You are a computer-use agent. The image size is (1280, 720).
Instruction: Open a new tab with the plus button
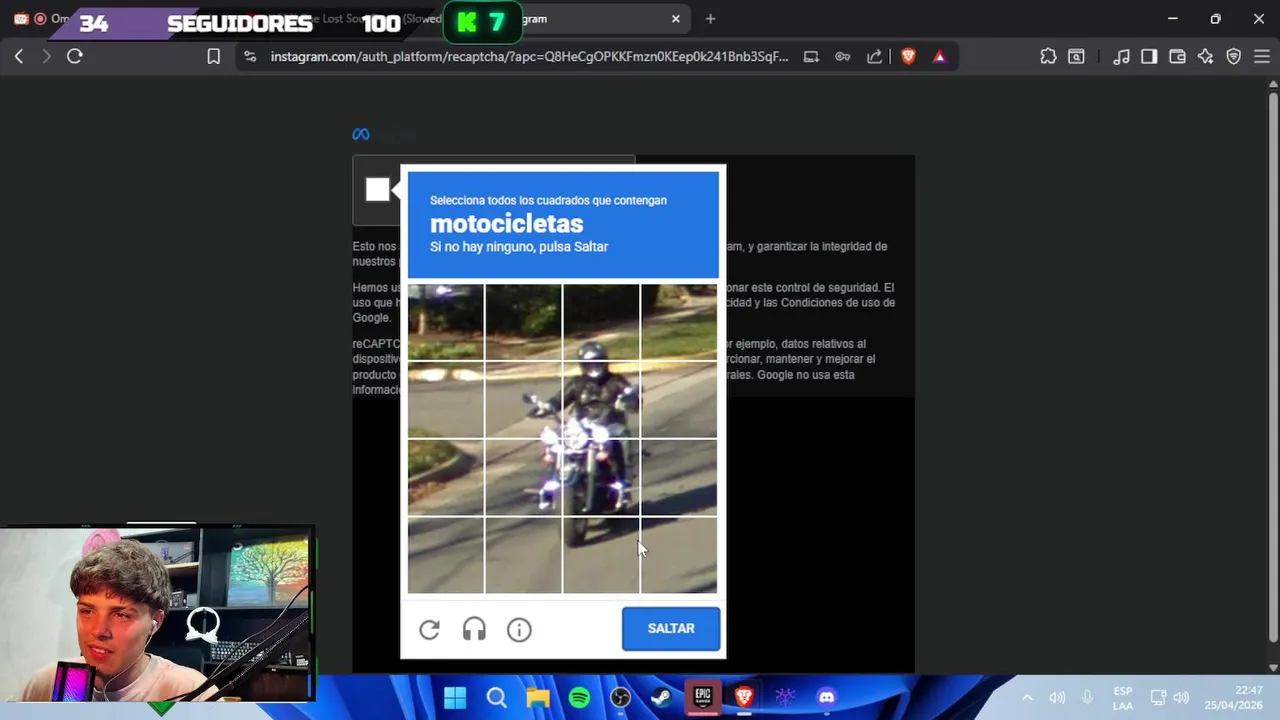[x=710, y=19]
